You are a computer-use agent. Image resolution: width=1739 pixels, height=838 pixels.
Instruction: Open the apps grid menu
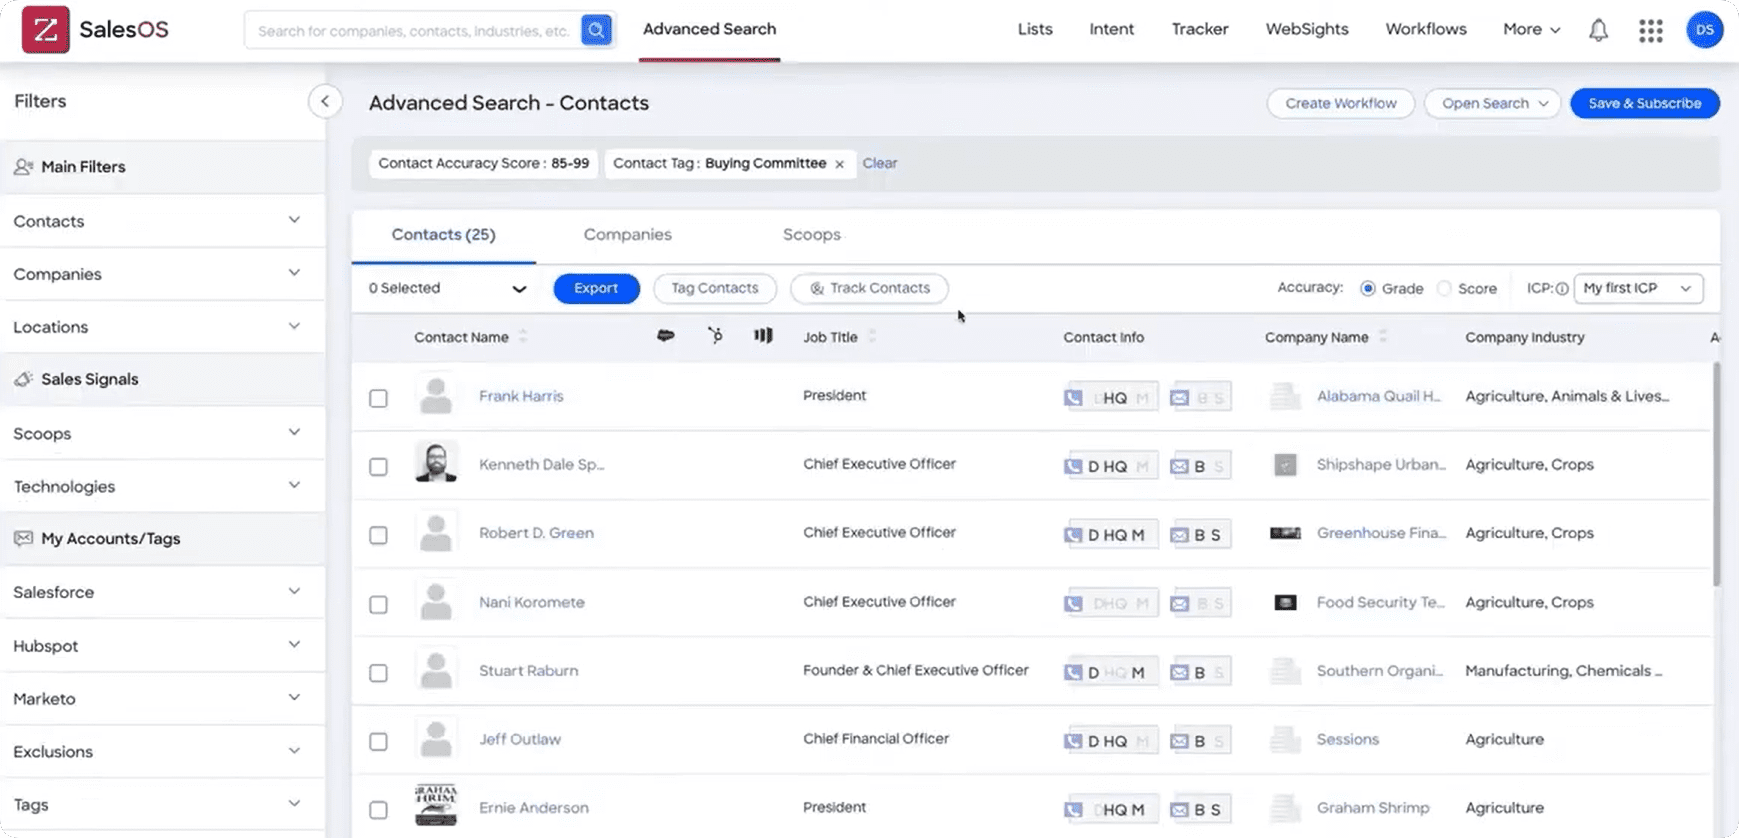click(x=1650, y=30)
